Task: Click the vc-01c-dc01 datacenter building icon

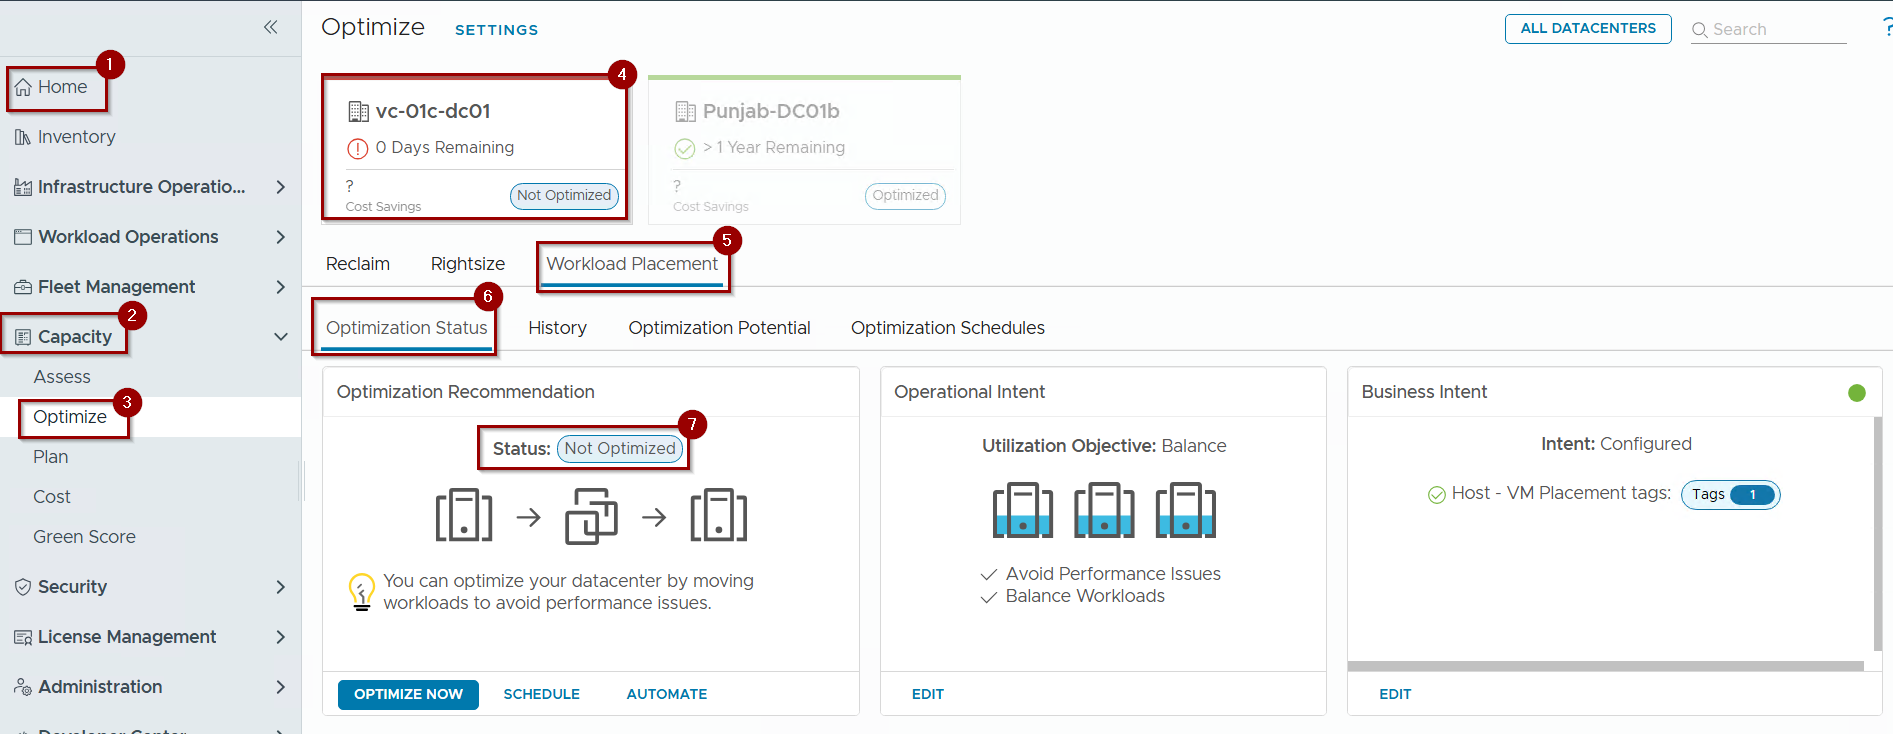Action: 358,111
